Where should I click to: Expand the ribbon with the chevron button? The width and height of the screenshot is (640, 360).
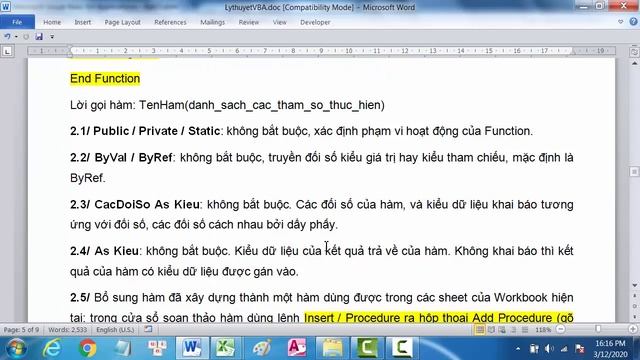tap(620, 22)
